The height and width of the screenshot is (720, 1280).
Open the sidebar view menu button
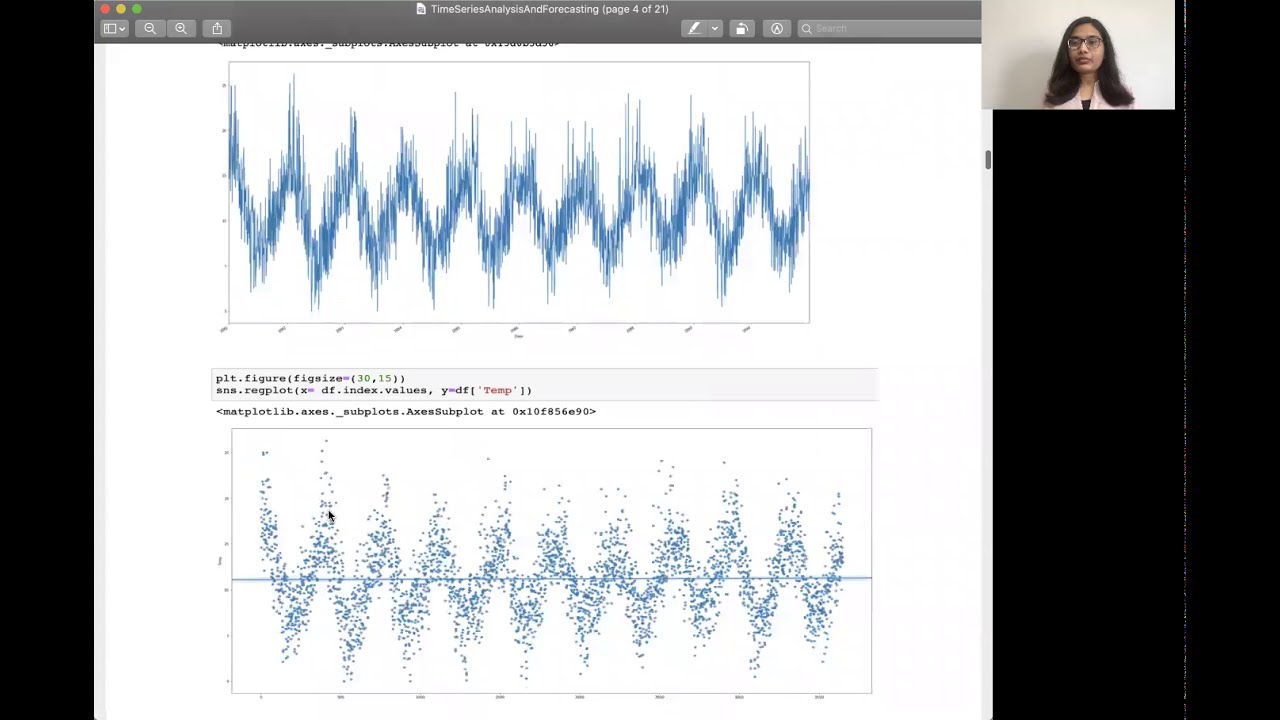pos(114,28)
